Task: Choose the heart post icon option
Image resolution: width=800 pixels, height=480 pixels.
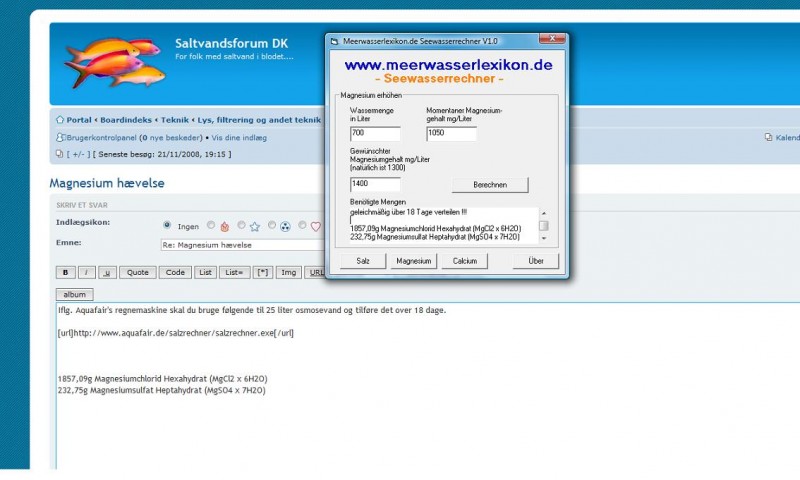Action: [x=315, y=226]
